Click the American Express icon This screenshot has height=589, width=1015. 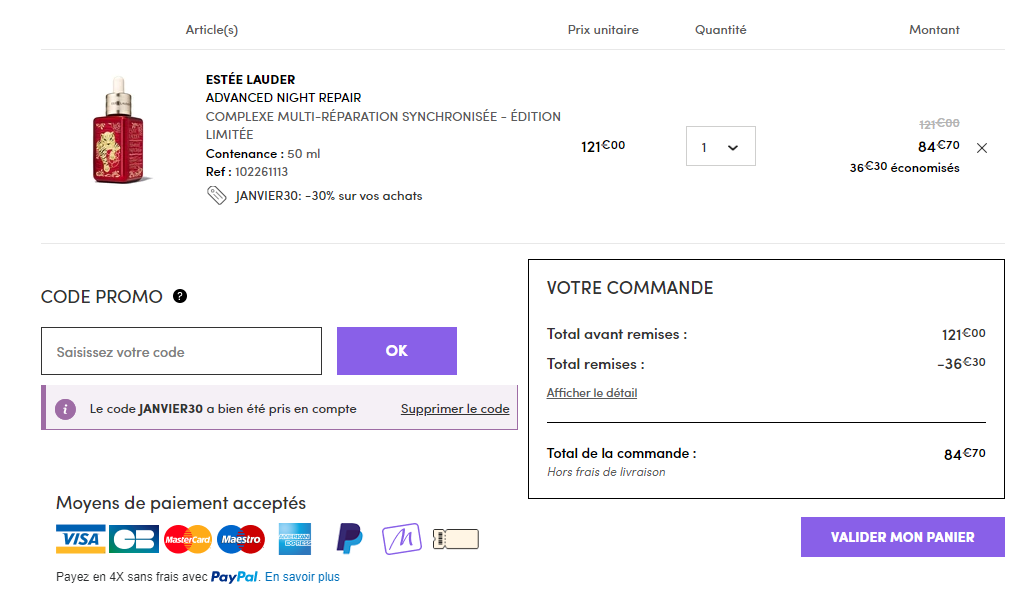click(x=295, y=539)
